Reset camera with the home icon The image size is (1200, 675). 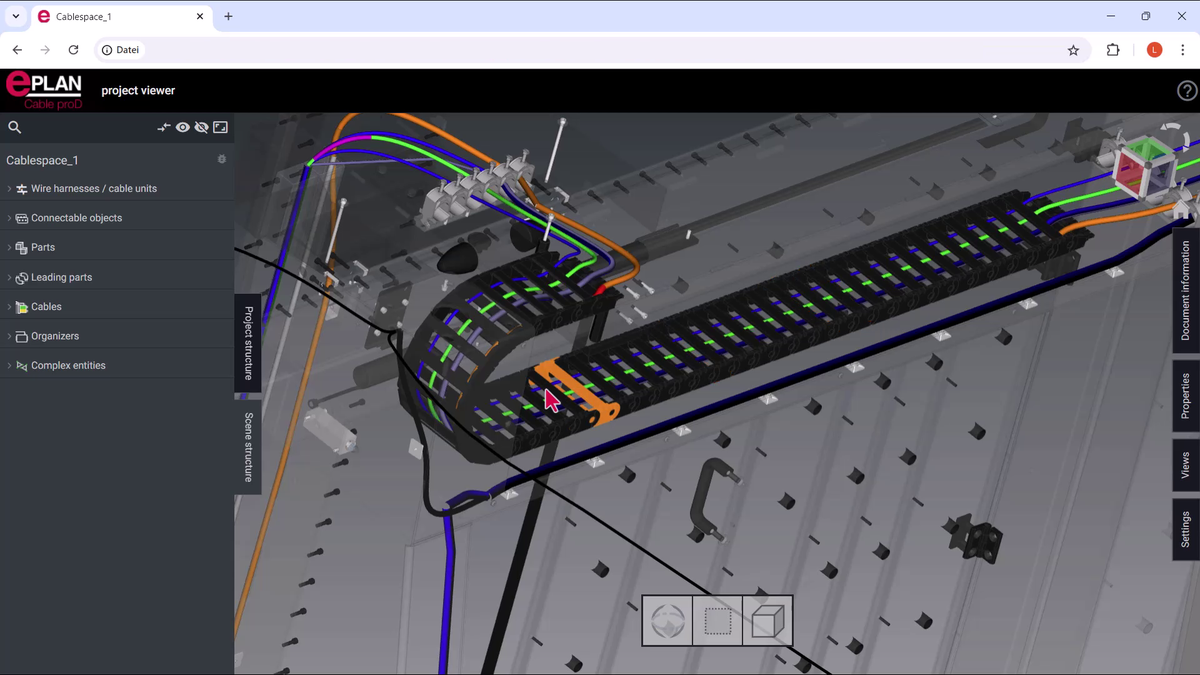tap(1182, 209)
